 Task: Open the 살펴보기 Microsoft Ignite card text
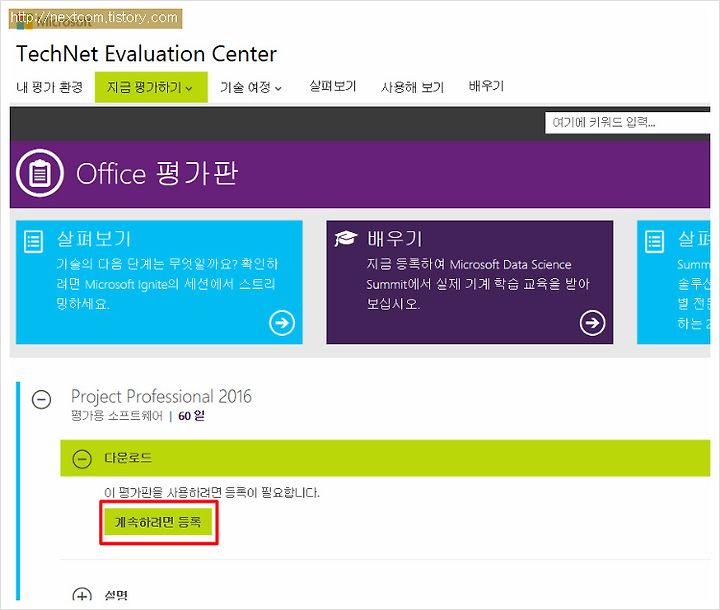tap(167, 283)
